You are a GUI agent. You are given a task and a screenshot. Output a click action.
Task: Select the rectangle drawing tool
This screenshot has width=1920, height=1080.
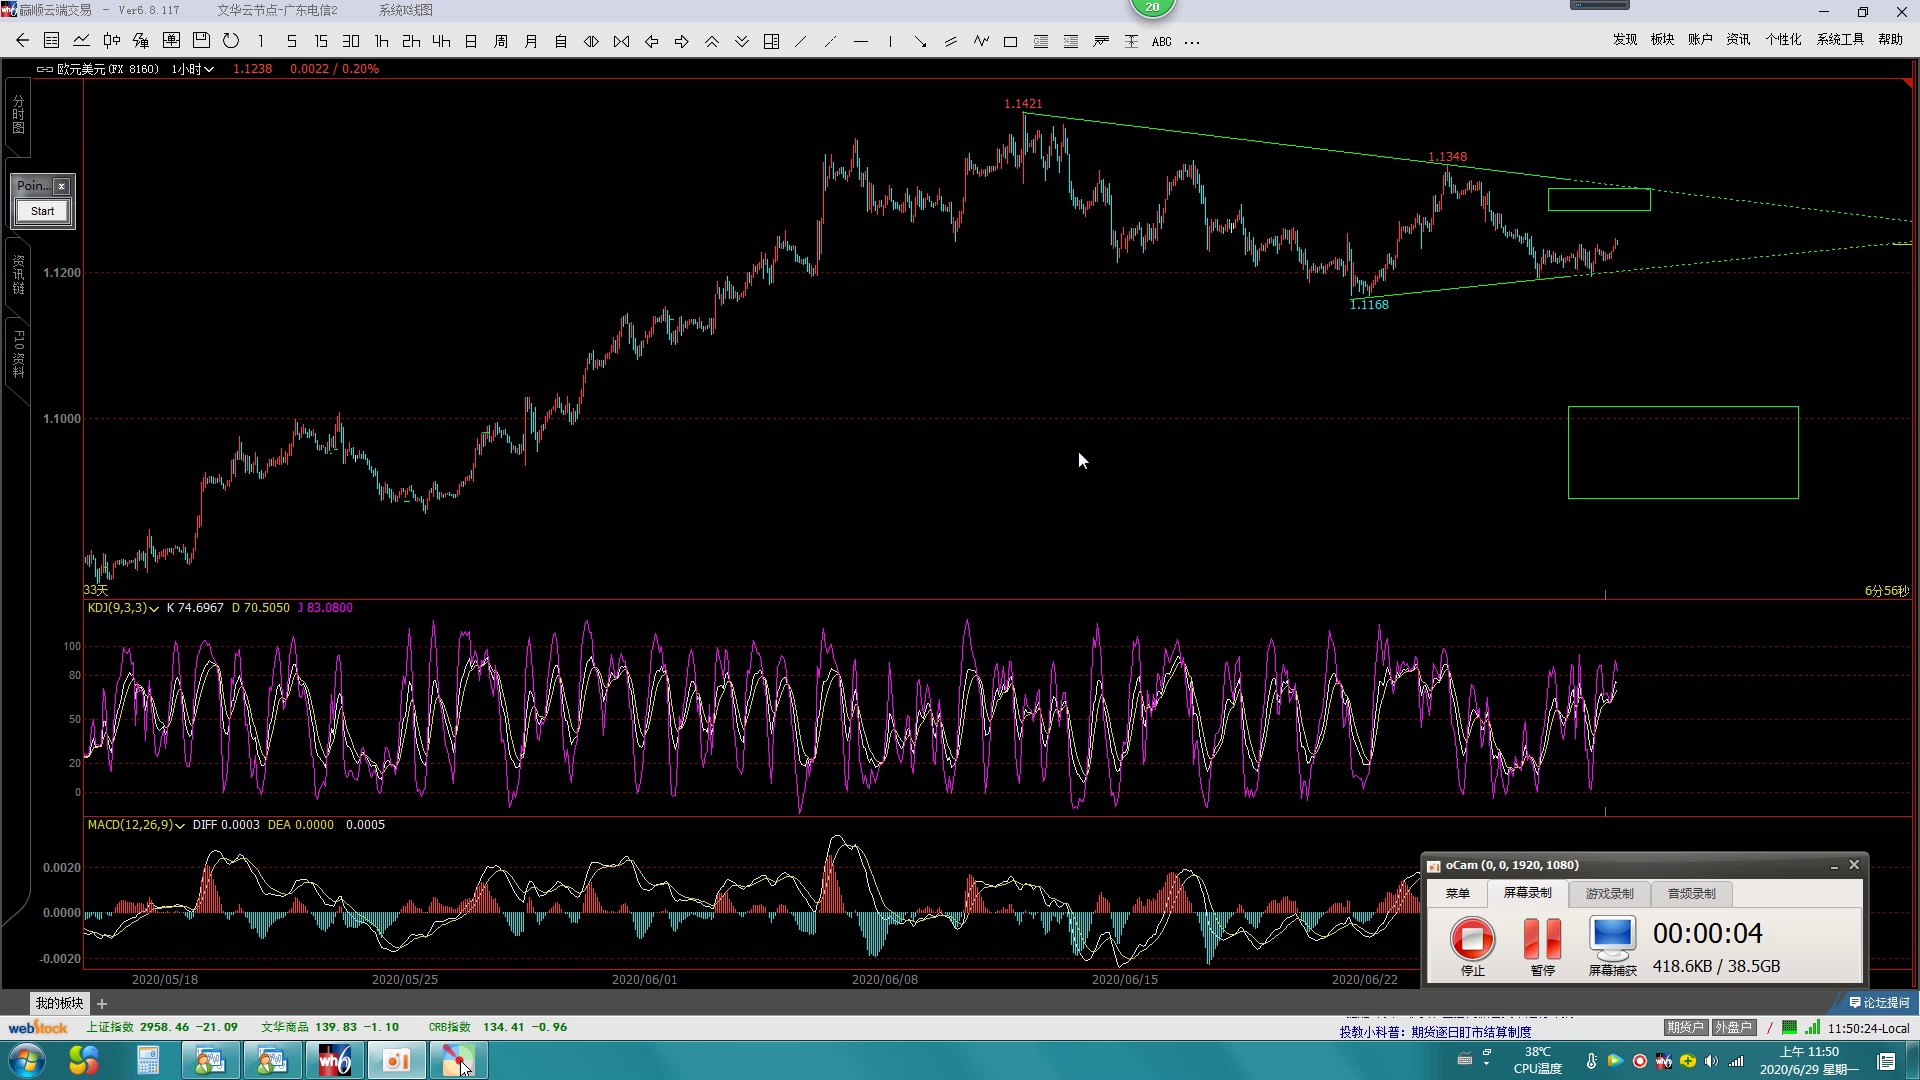pos(1010,42)
